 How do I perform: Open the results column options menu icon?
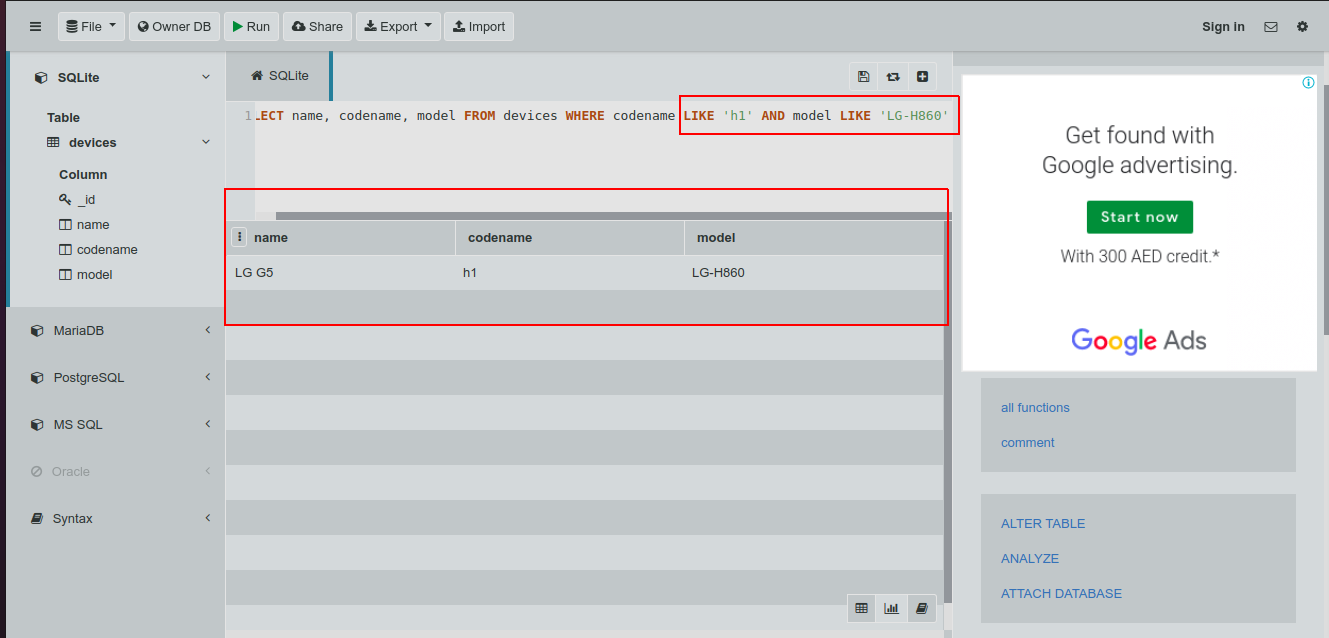tap(238, 237)
